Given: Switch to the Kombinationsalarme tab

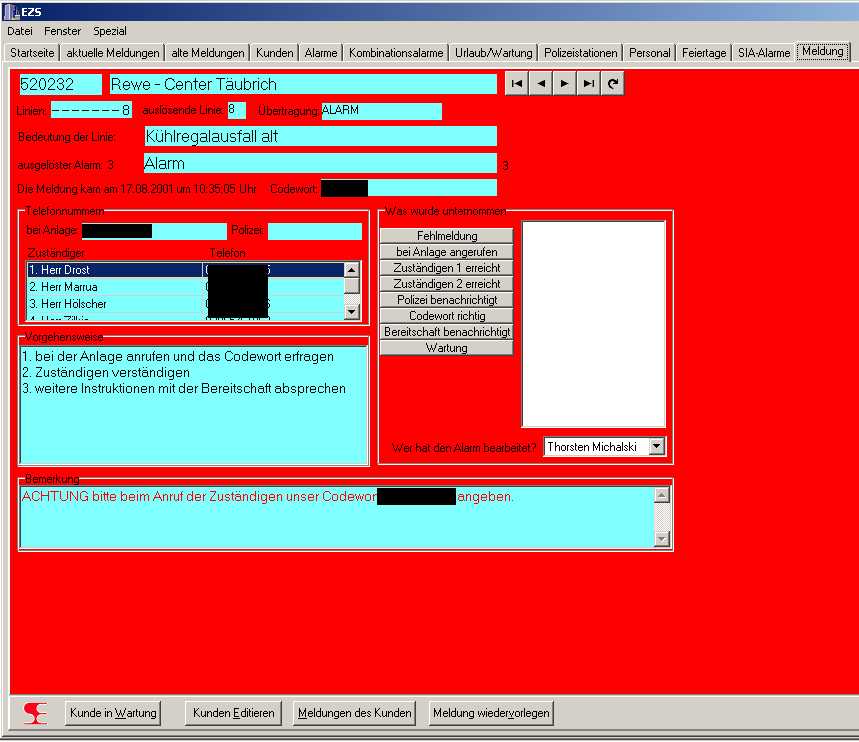Looking at the screenshot, I should pos(396,53).
